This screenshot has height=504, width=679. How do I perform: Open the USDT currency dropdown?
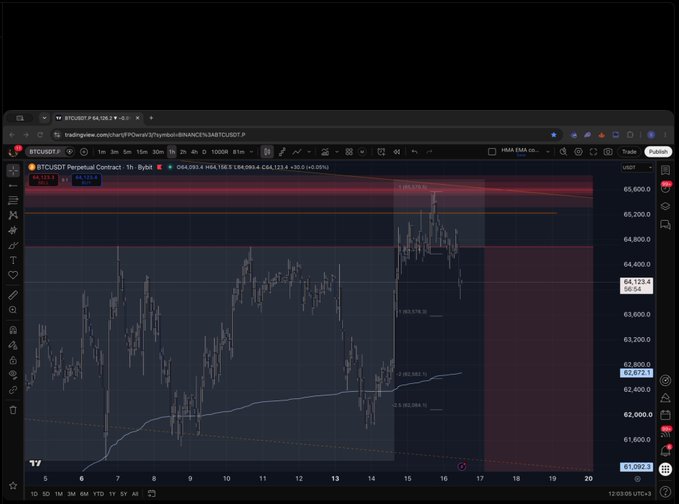point(637,168)
